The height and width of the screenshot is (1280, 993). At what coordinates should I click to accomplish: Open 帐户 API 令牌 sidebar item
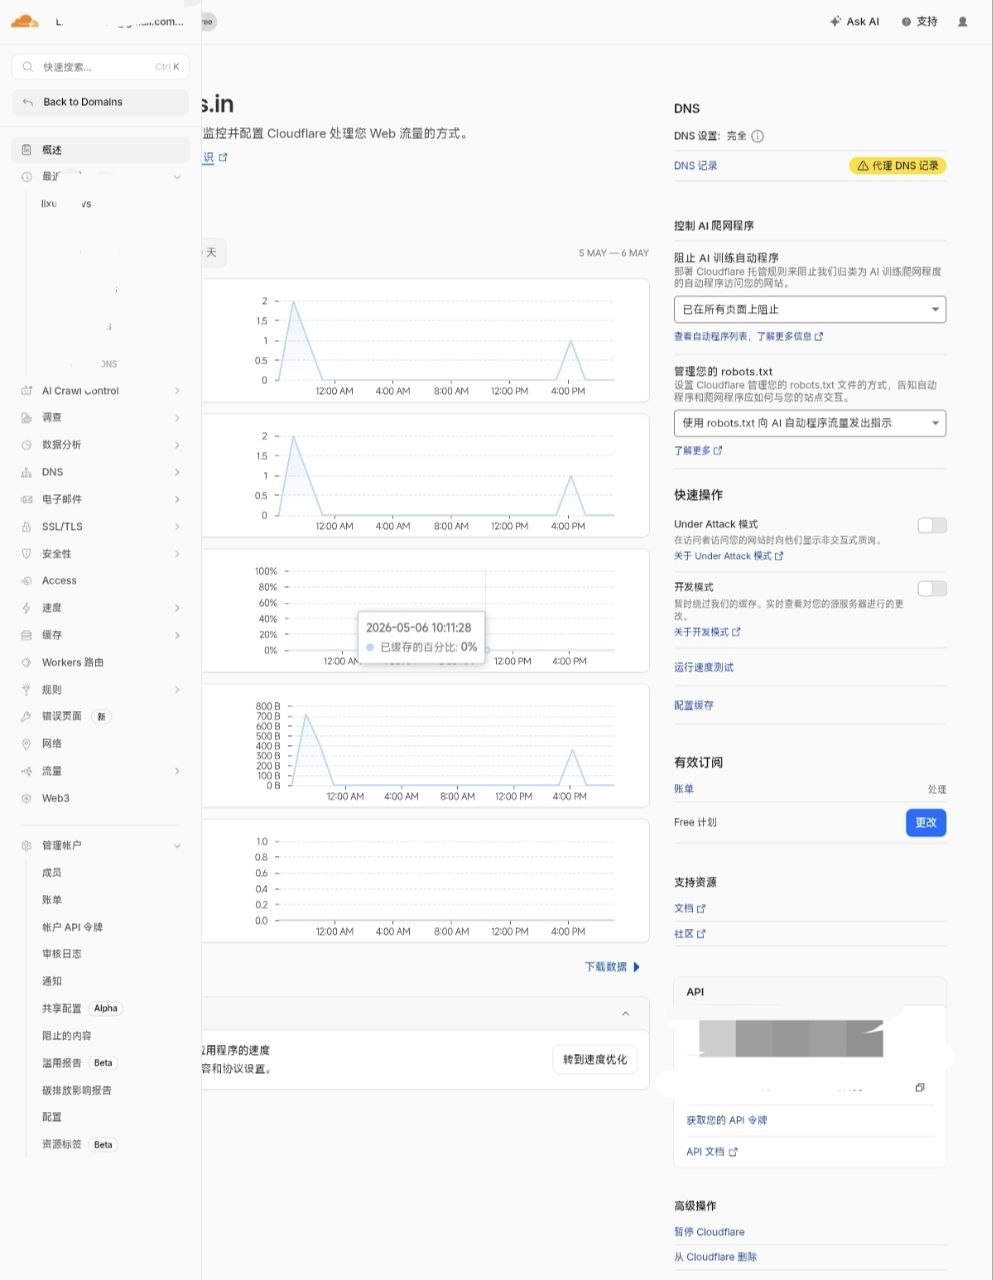[72, 927]
